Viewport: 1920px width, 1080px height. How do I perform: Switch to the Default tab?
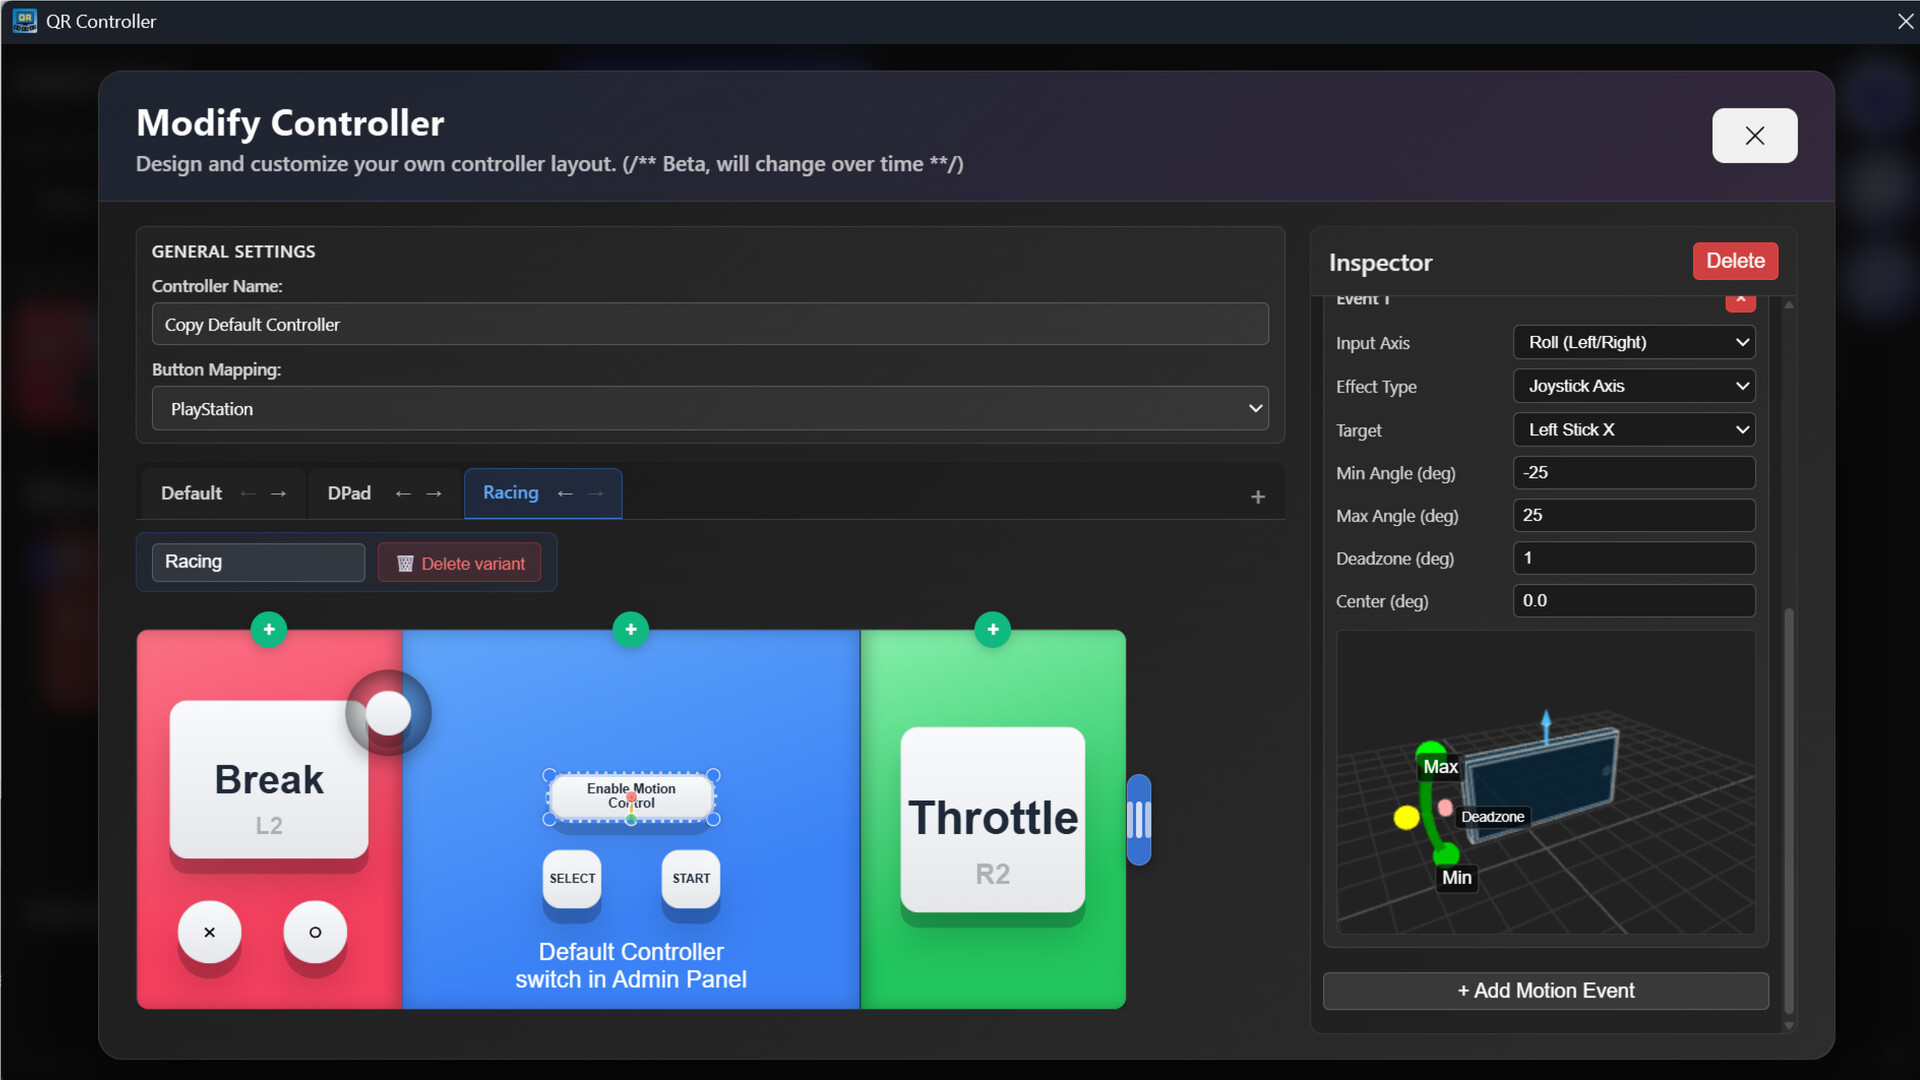[x=190, y=493]
